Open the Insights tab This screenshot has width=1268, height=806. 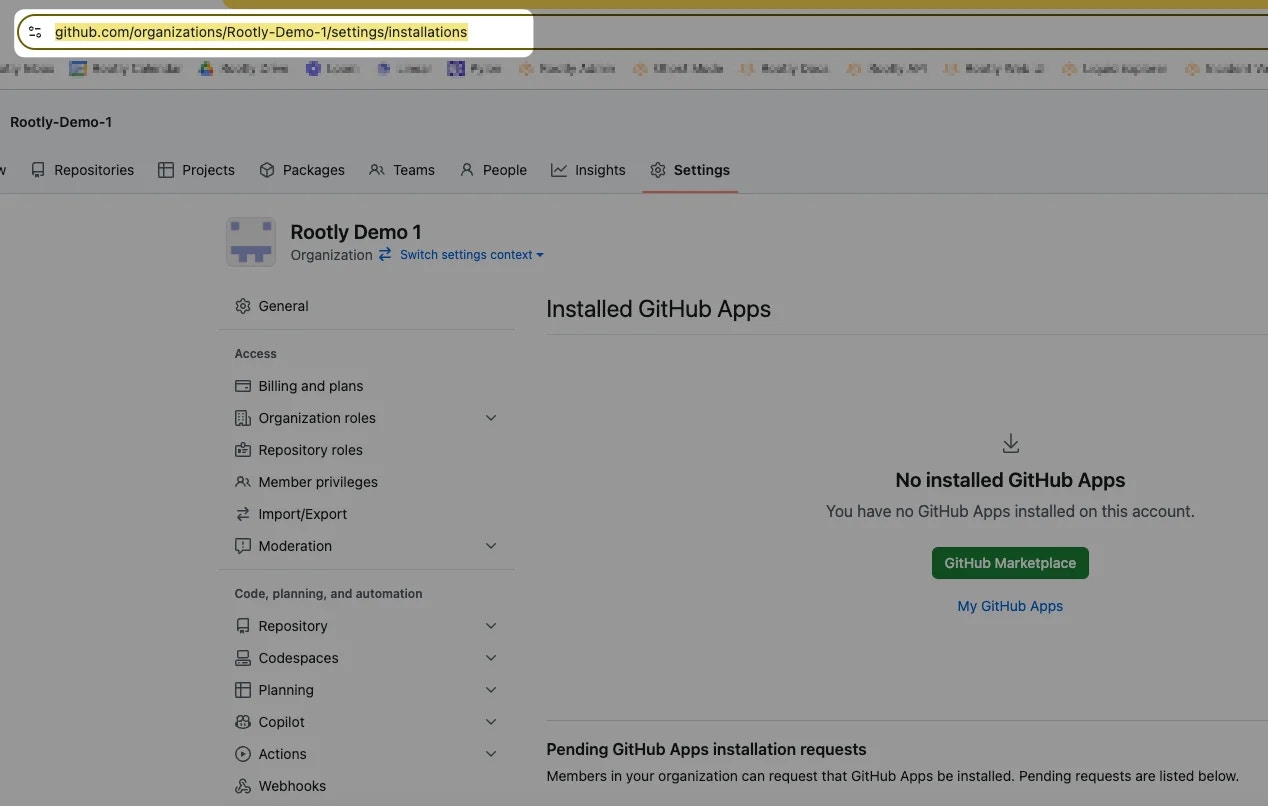pos(588,170)
